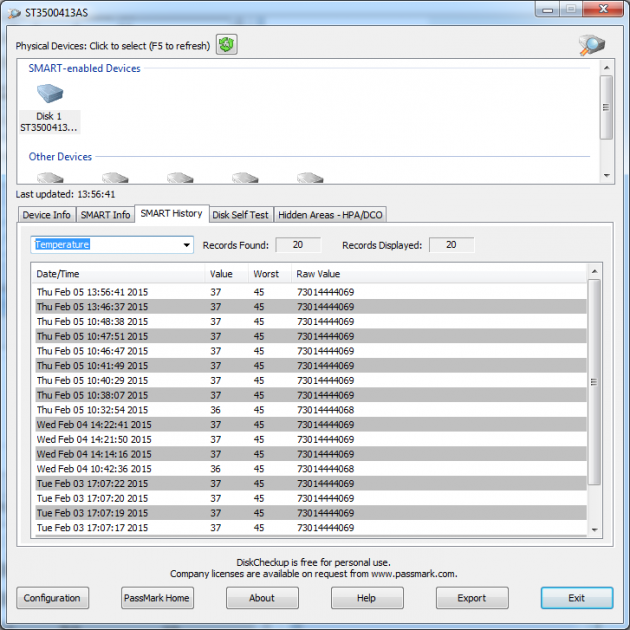Click the Export button

coord(472,598)
